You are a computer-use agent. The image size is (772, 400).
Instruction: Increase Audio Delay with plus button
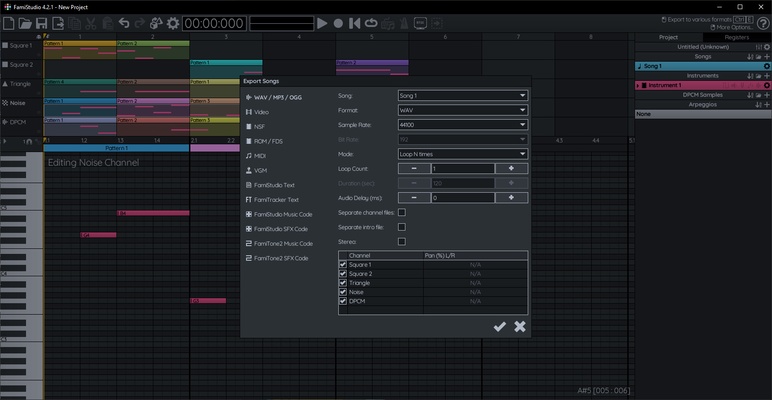coord(512,198)
